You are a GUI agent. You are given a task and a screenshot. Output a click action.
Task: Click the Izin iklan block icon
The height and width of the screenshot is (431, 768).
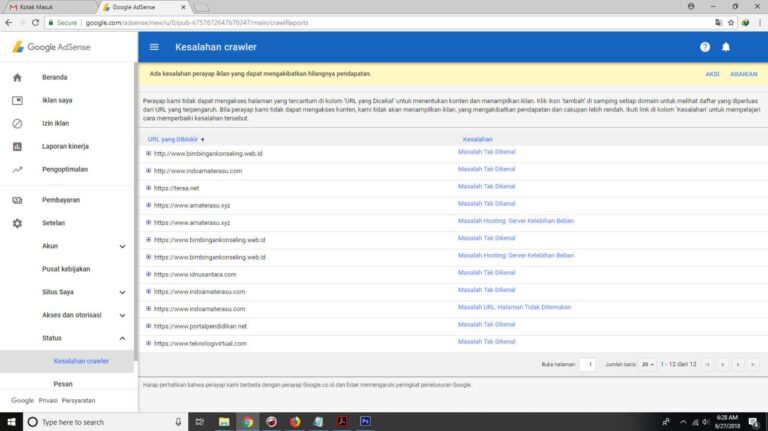click(17, 123)
